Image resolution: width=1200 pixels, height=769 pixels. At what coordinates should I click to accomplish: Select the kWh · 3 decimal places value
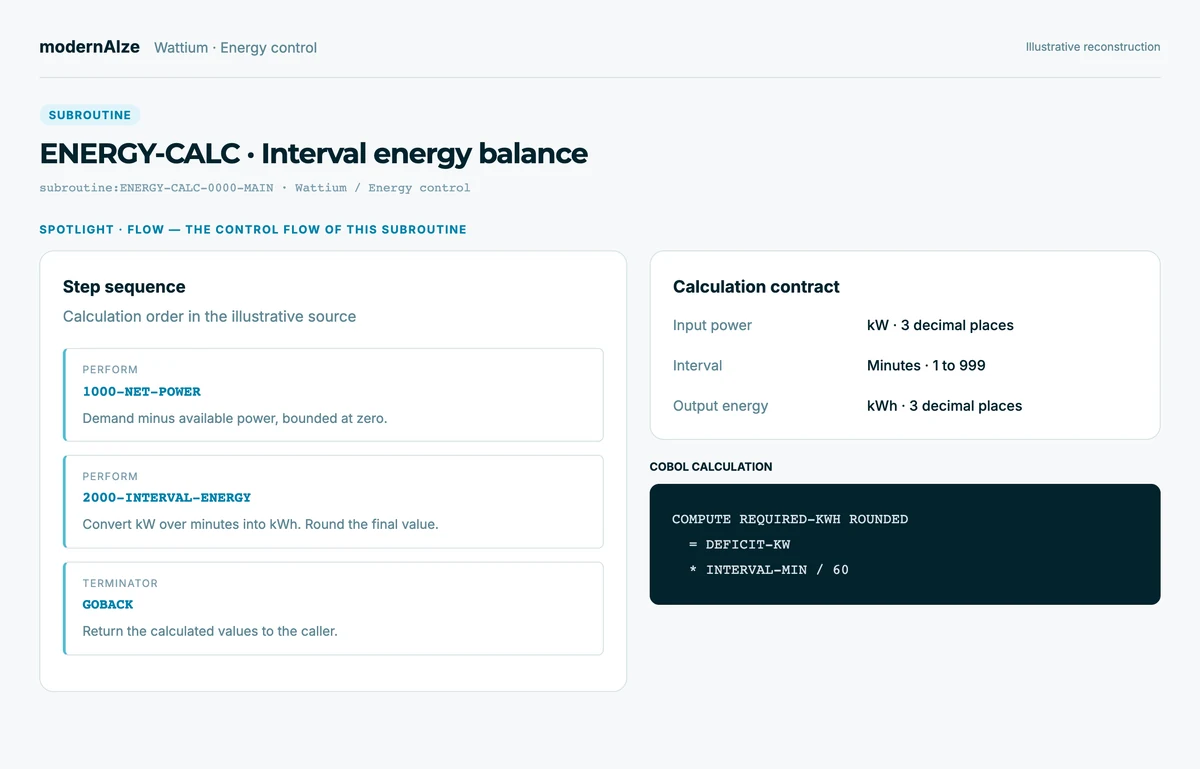click(x=944, y=406)
